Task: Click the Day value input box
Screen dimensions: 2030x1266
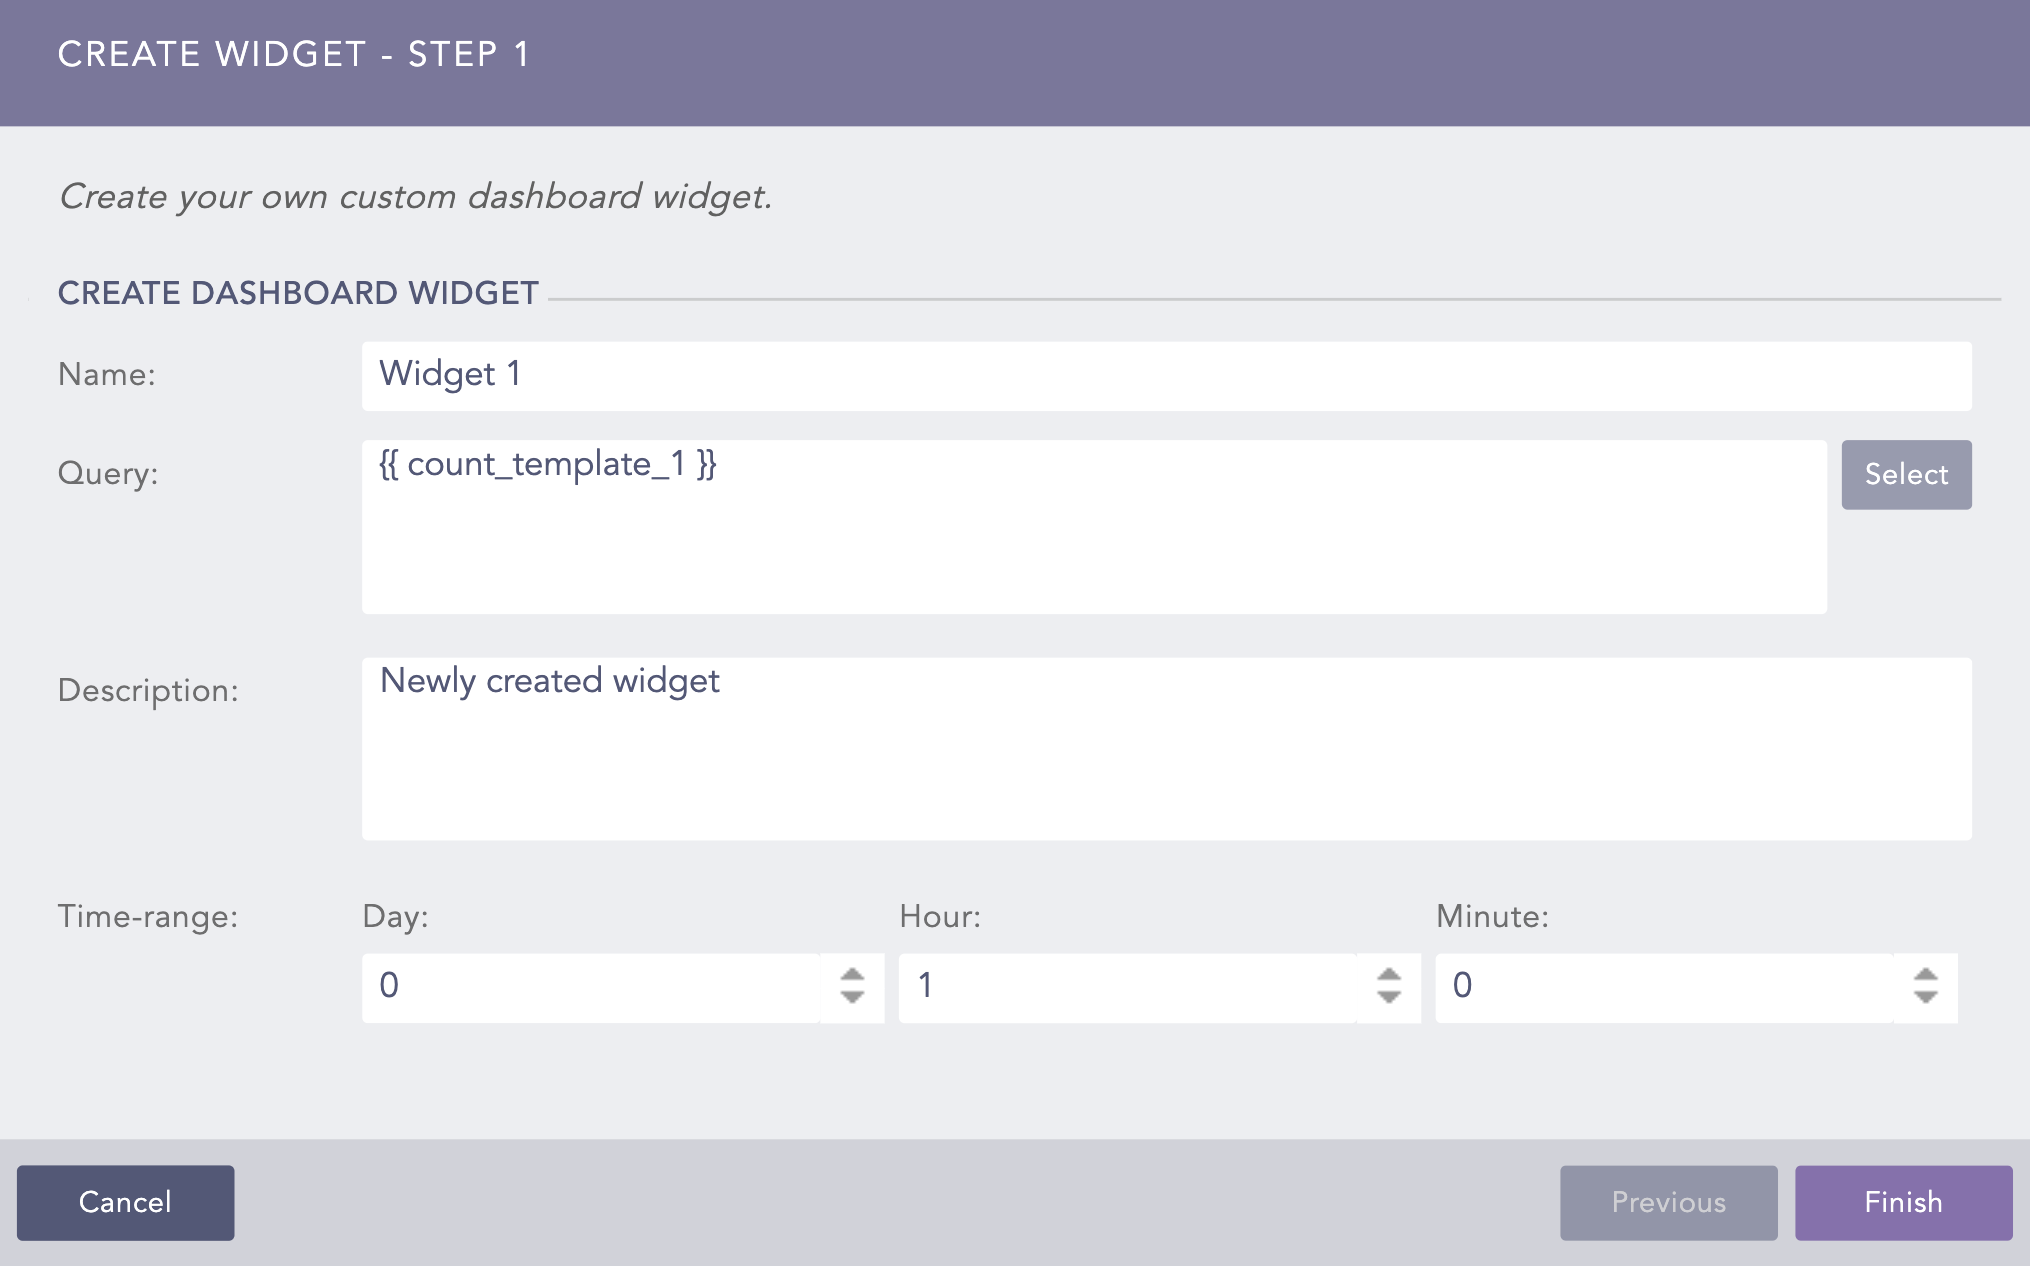Action: point(600,987)
